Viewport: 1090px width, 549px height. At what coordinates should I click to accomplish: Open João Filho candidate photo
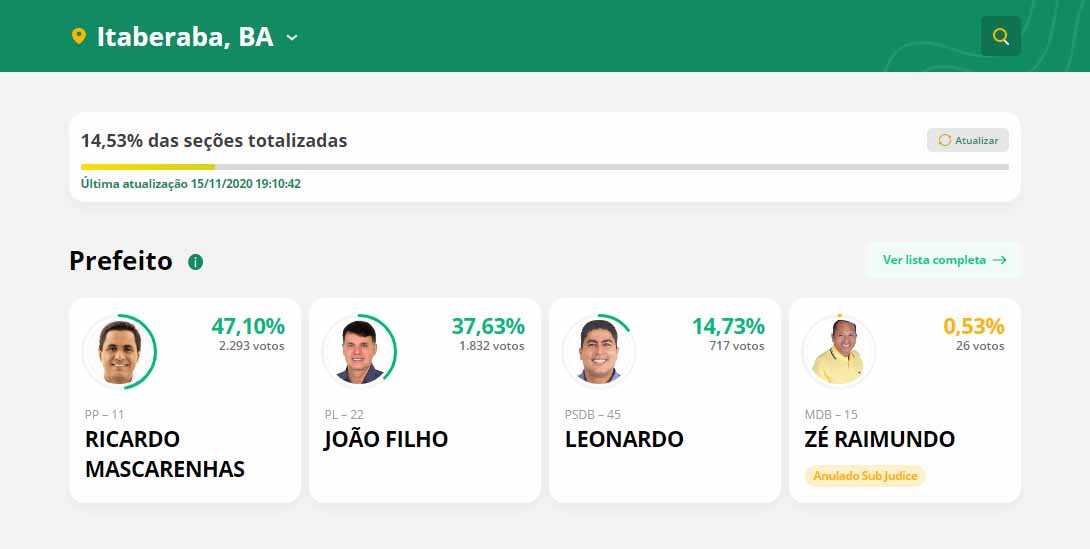[359, 352]
